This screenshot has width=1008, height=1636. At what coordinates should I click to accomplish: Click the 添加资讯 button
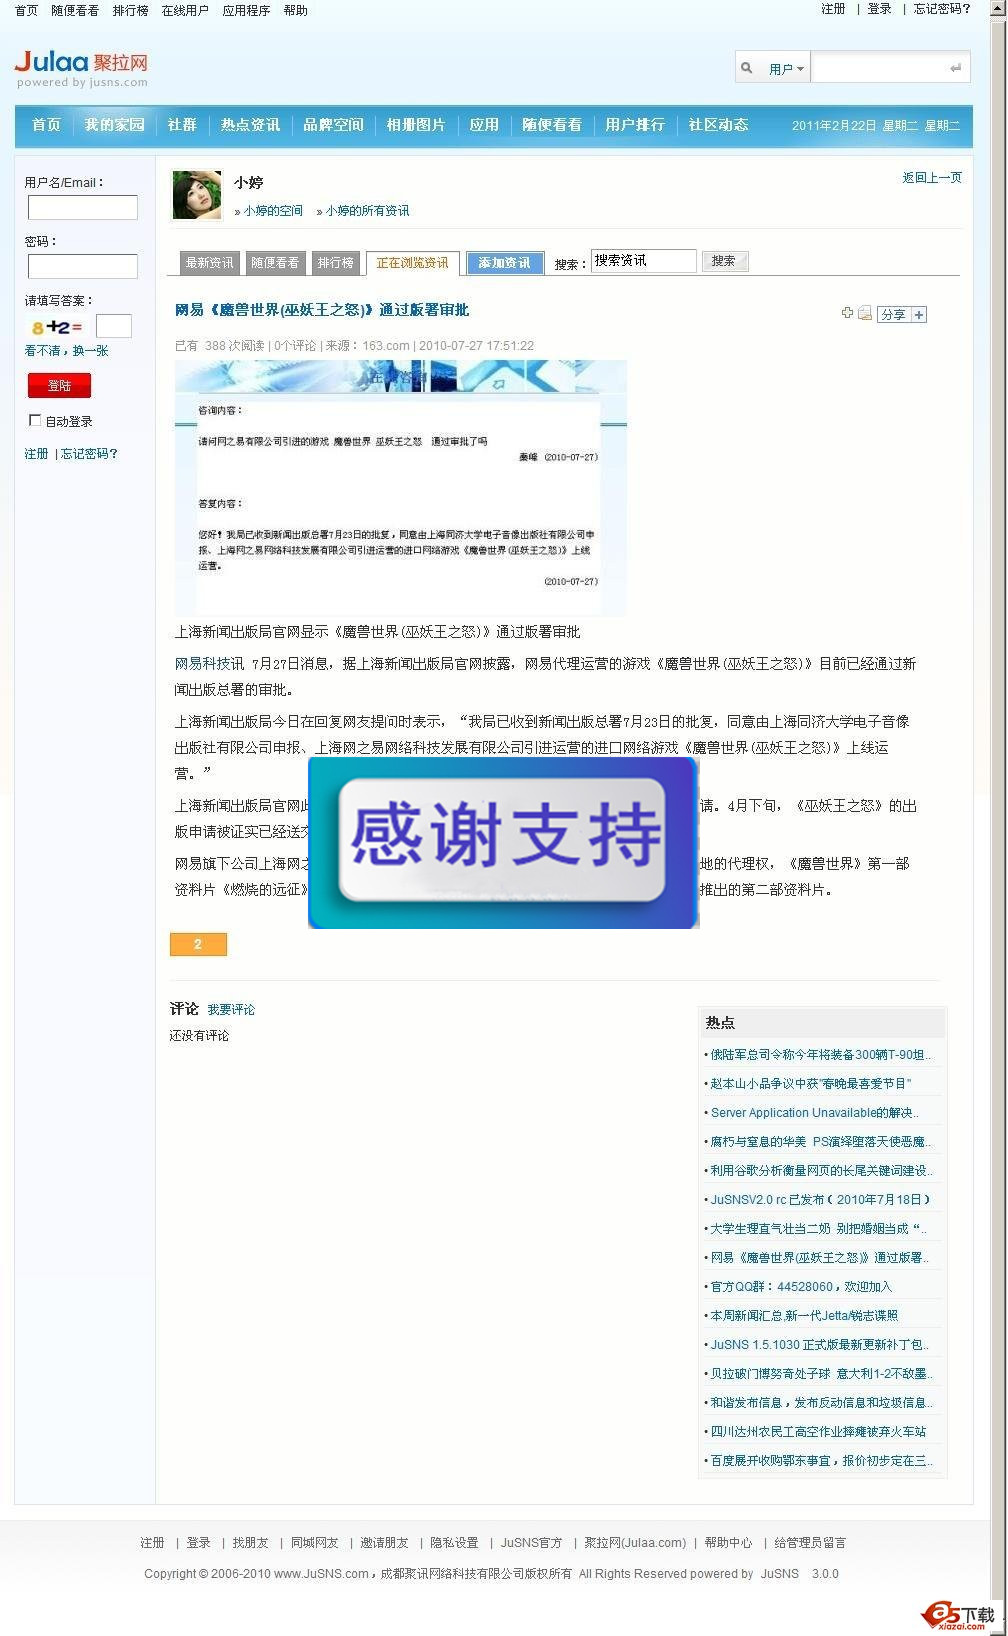(505, 263)
